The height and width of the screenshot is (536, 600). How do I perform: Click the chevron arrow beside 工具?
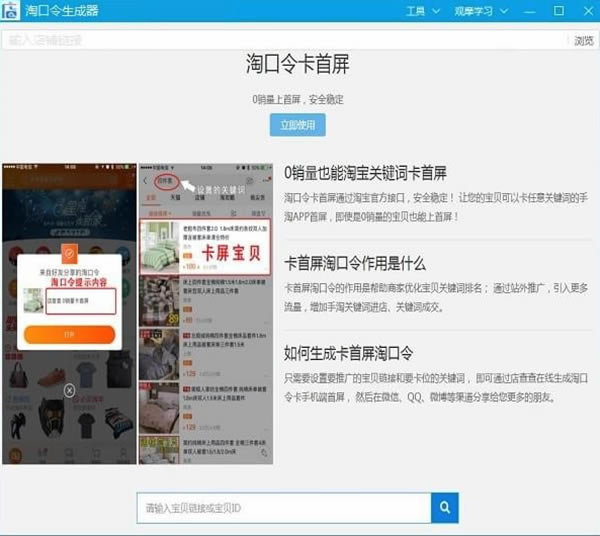point(436,11)
